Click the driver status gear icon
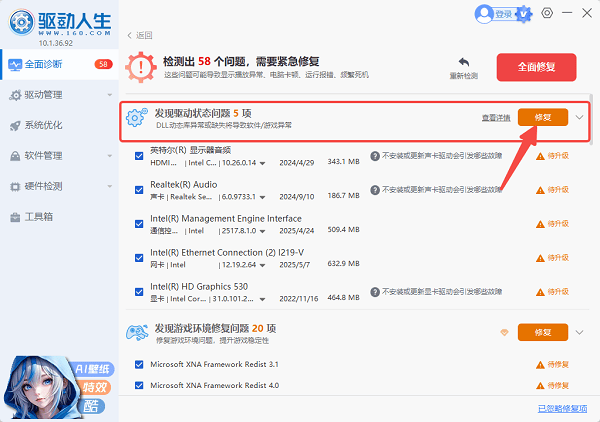The width and height of the screenshot is (600, 422). point(136,118)
